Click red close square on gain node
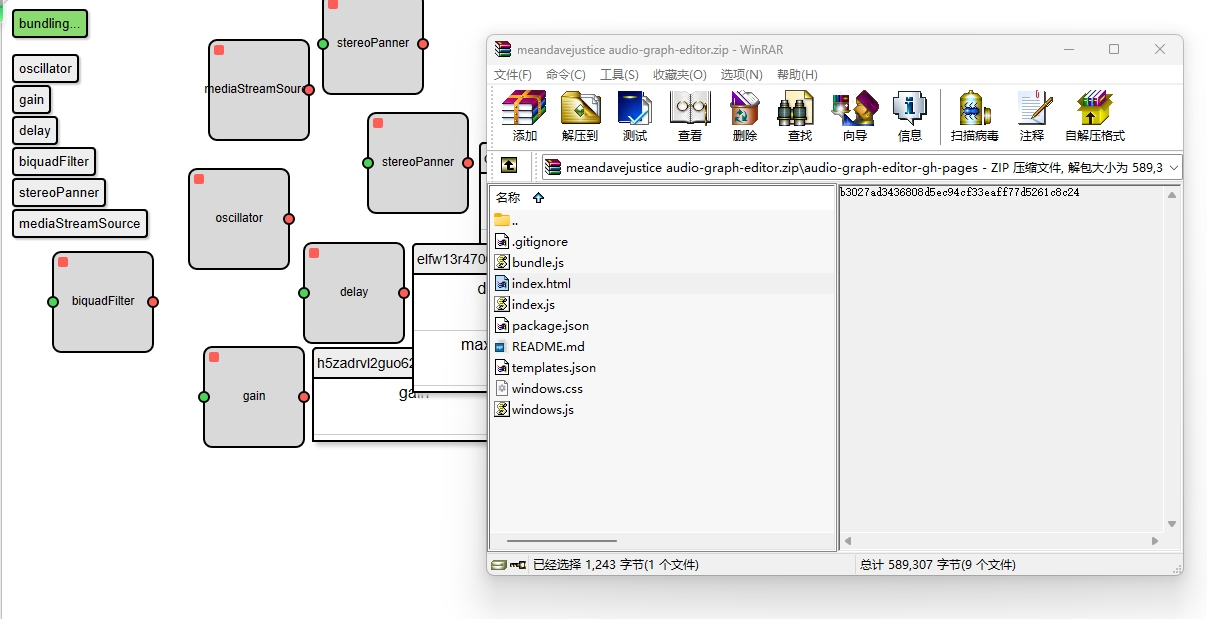 [214, 357]
